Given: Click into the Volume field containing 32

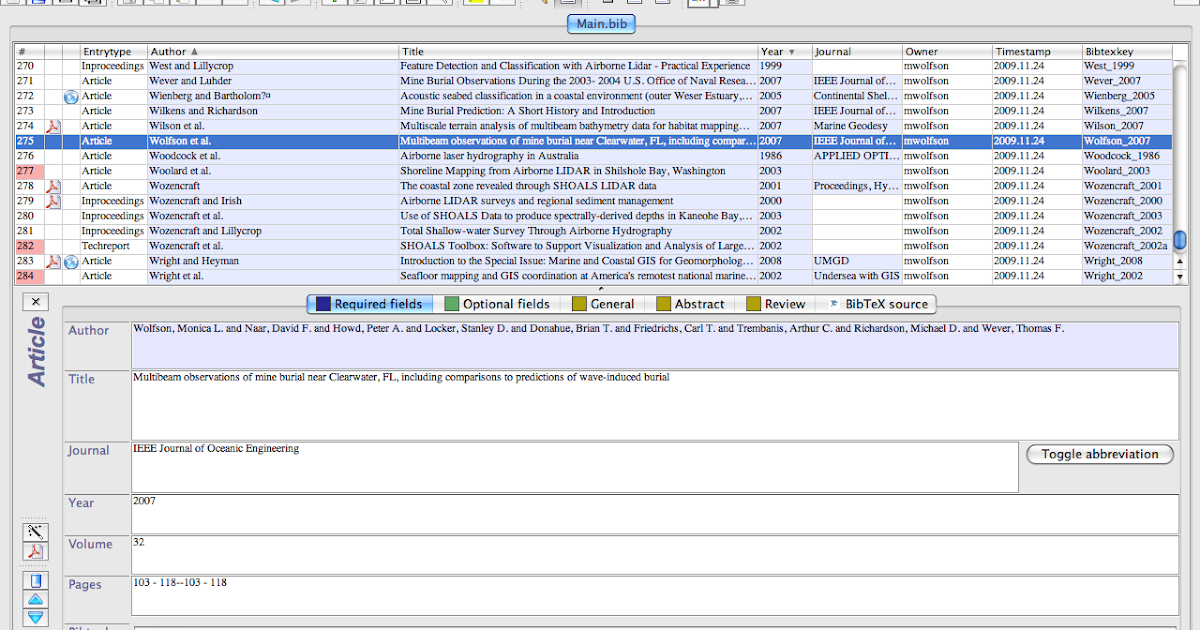Looking at the screenshot, I should coord(655,555).
